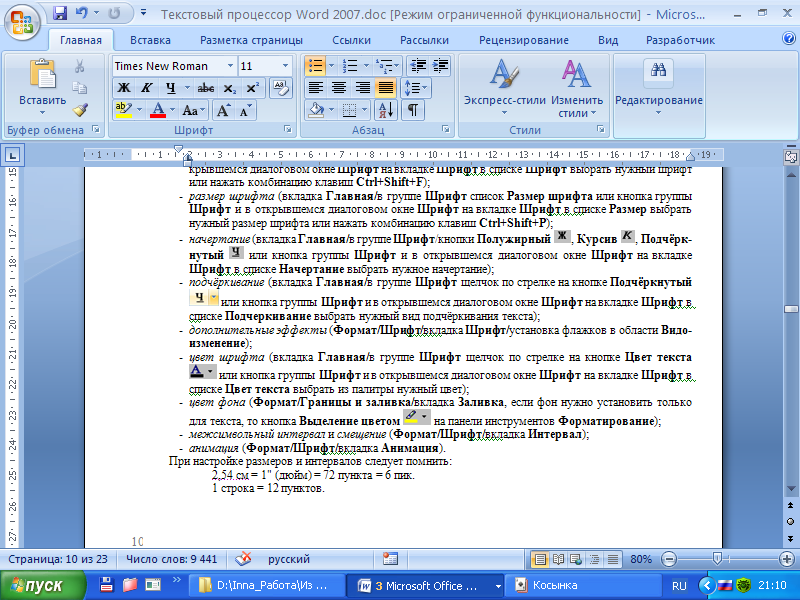Redo action in quick access toolbar

114,13
